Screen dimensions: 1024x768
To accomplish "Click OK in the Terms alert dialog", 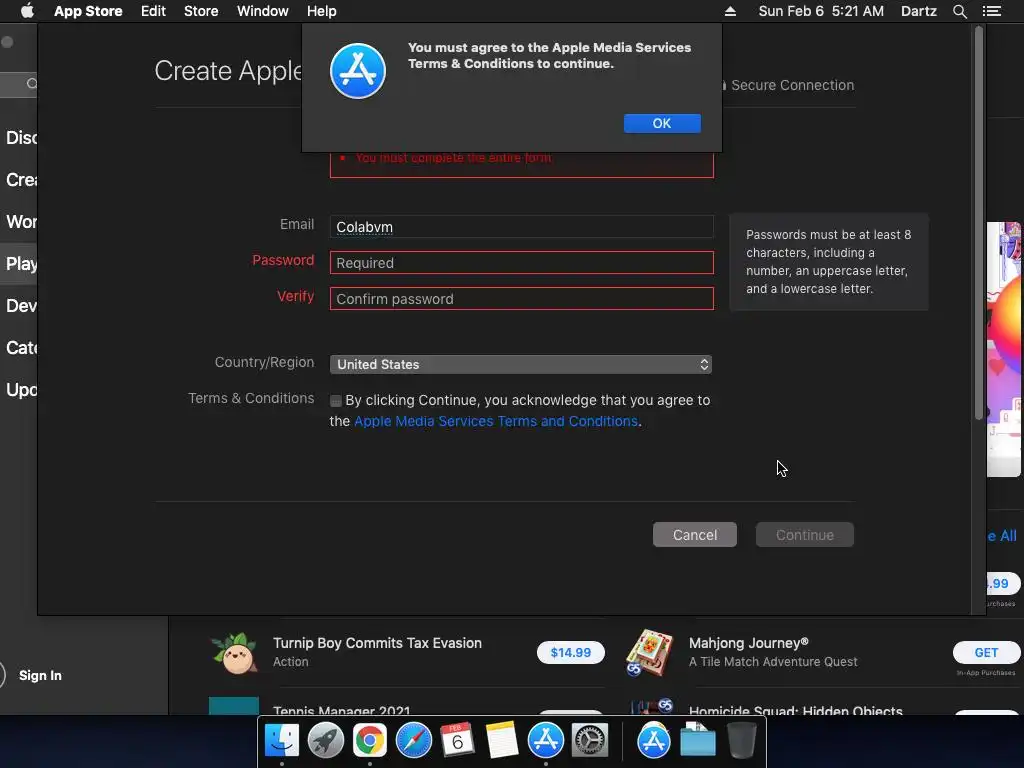I will click(x=662, y=123).
